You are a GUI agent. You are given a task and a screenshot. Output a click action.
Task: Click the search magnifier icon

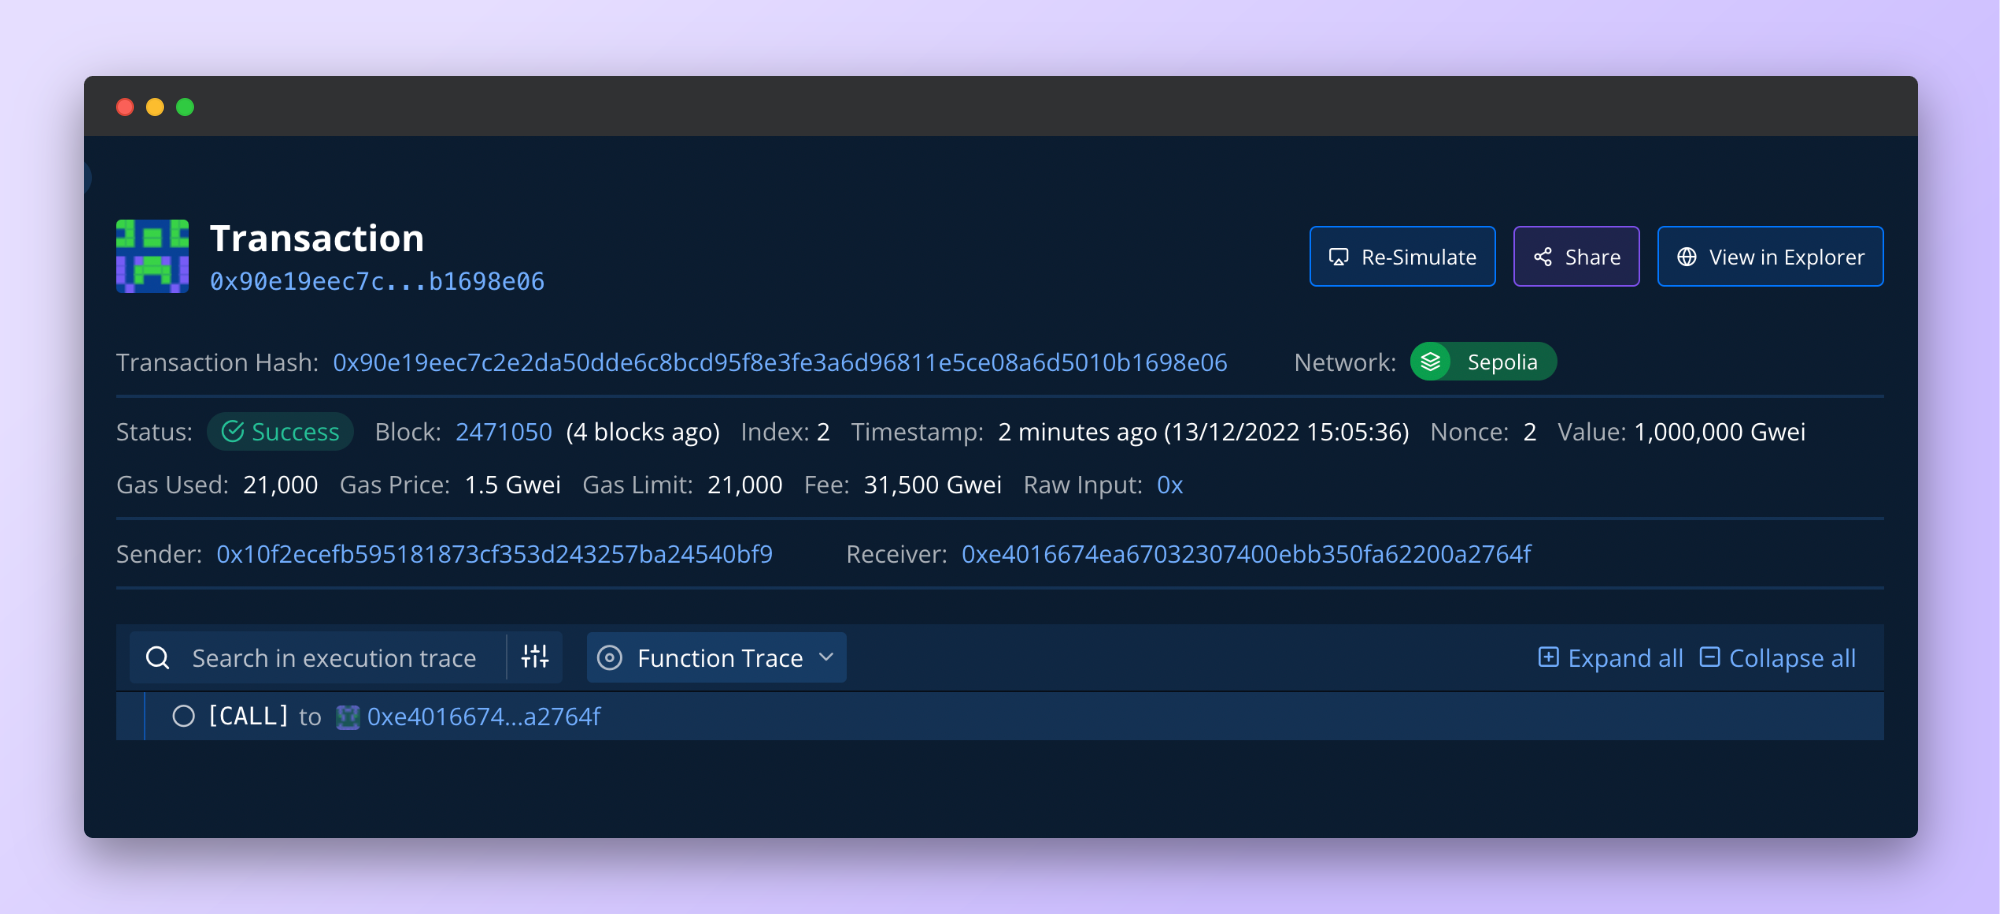tap(158, 657)
